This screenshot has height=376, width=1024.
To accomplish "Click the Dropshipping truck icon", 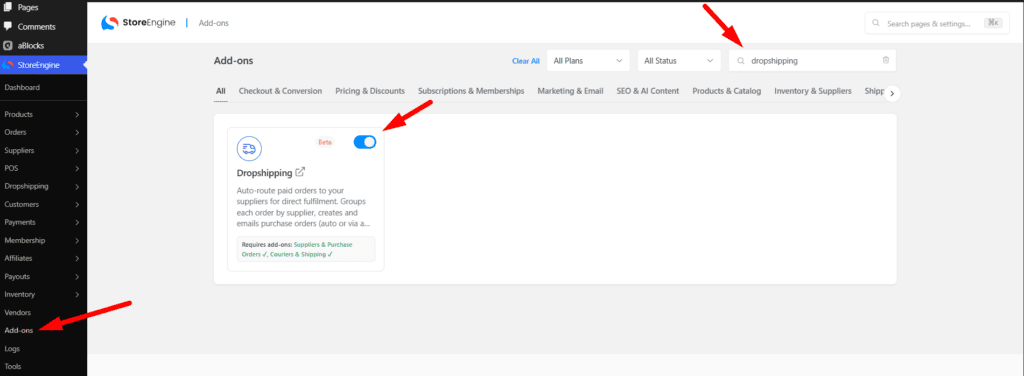I will tap(249, 149).
